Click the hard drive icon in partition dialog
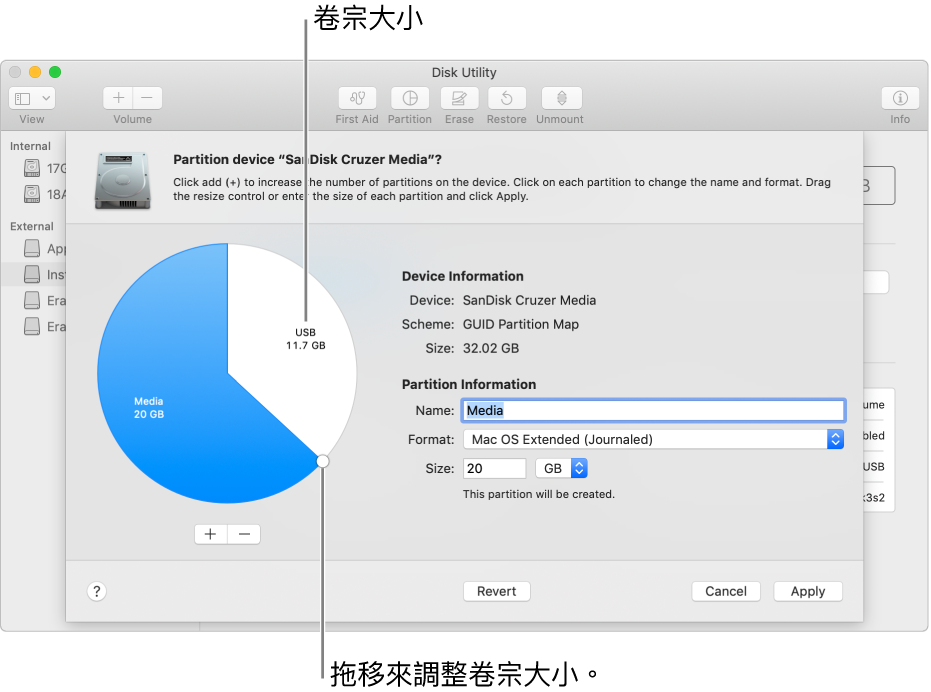The height and width of the screenshot is (692, 931). [x=122, y=180]
